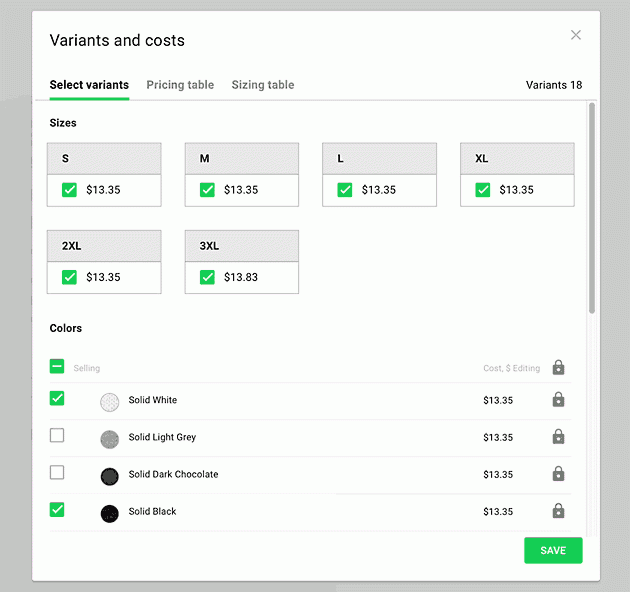Unlock cost editing for Solid Light Grey

(558, 436)
